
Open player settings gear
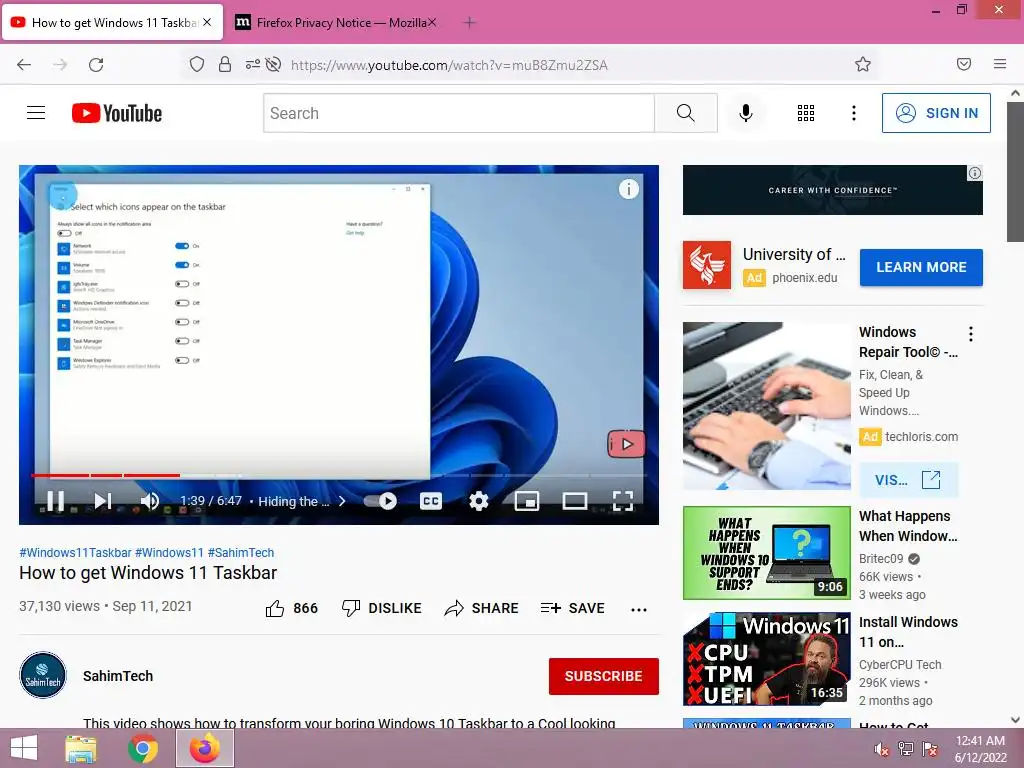click(479, 501)
